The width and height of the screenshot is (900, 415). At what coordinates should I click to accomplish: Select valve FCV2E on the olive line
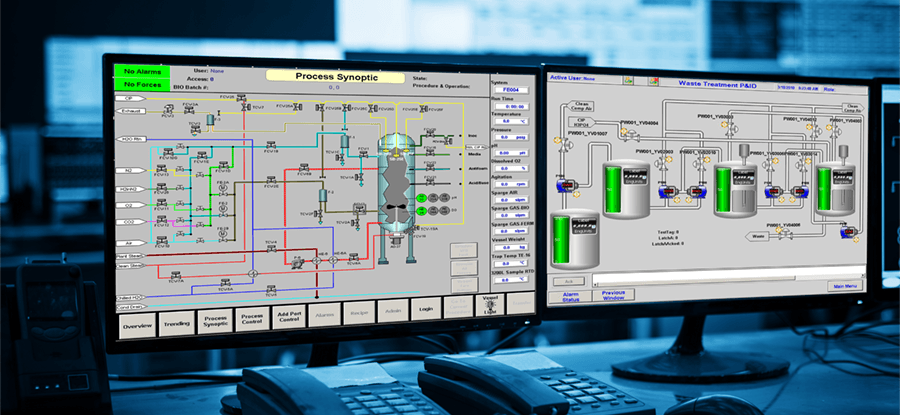(271, 180)
